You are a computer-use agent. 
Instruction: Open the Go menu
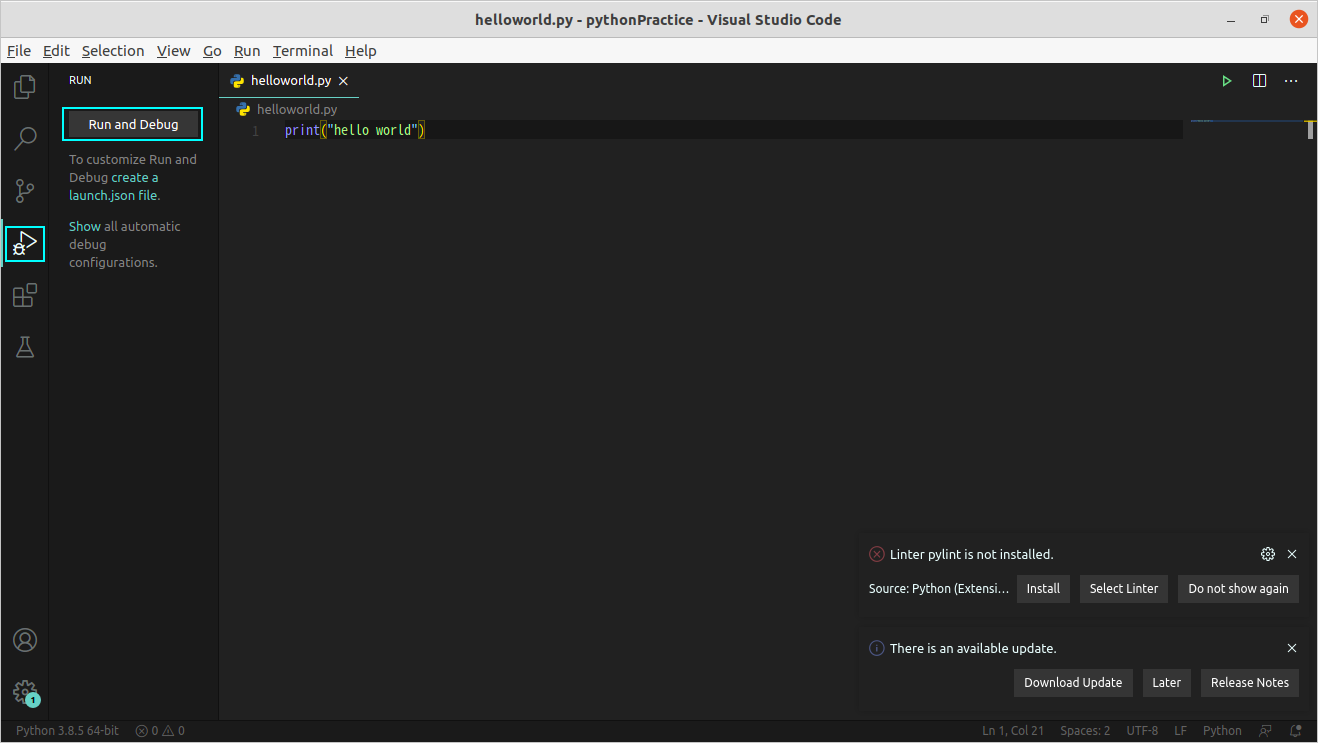pos(212,51)
